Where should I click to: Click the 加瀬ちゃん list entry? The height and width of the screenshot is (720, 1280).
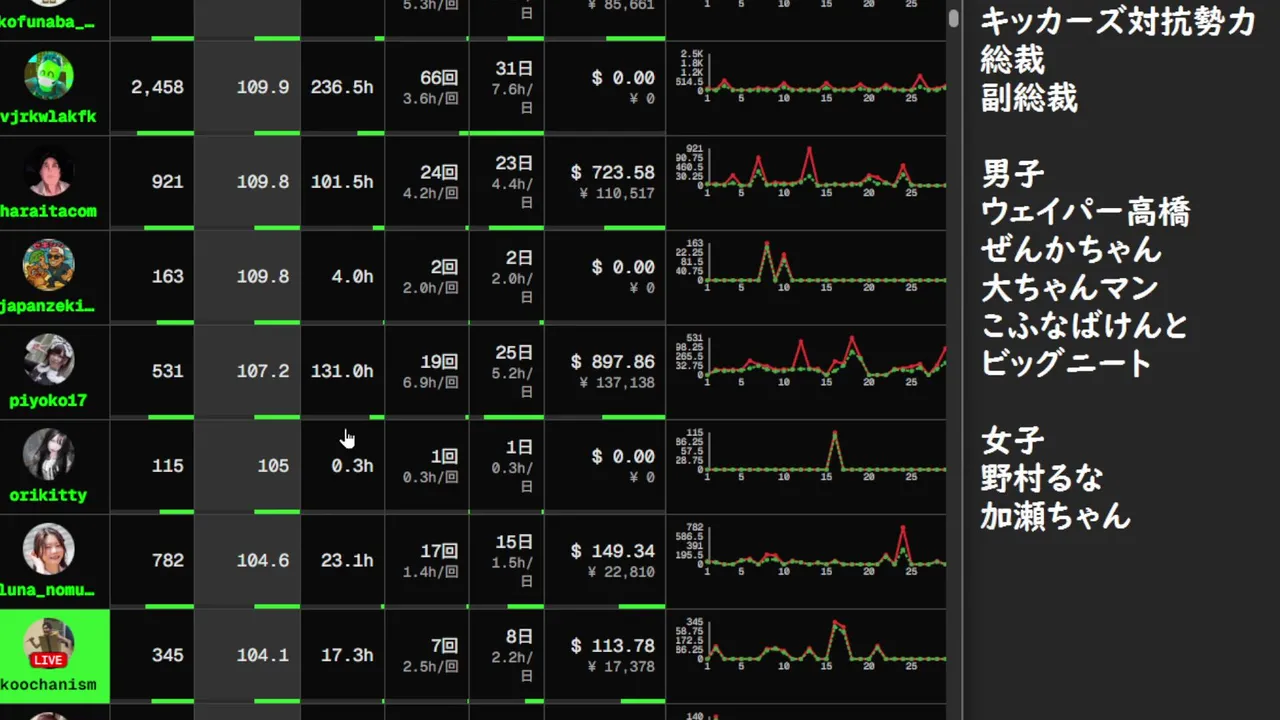pos(1055,516)
